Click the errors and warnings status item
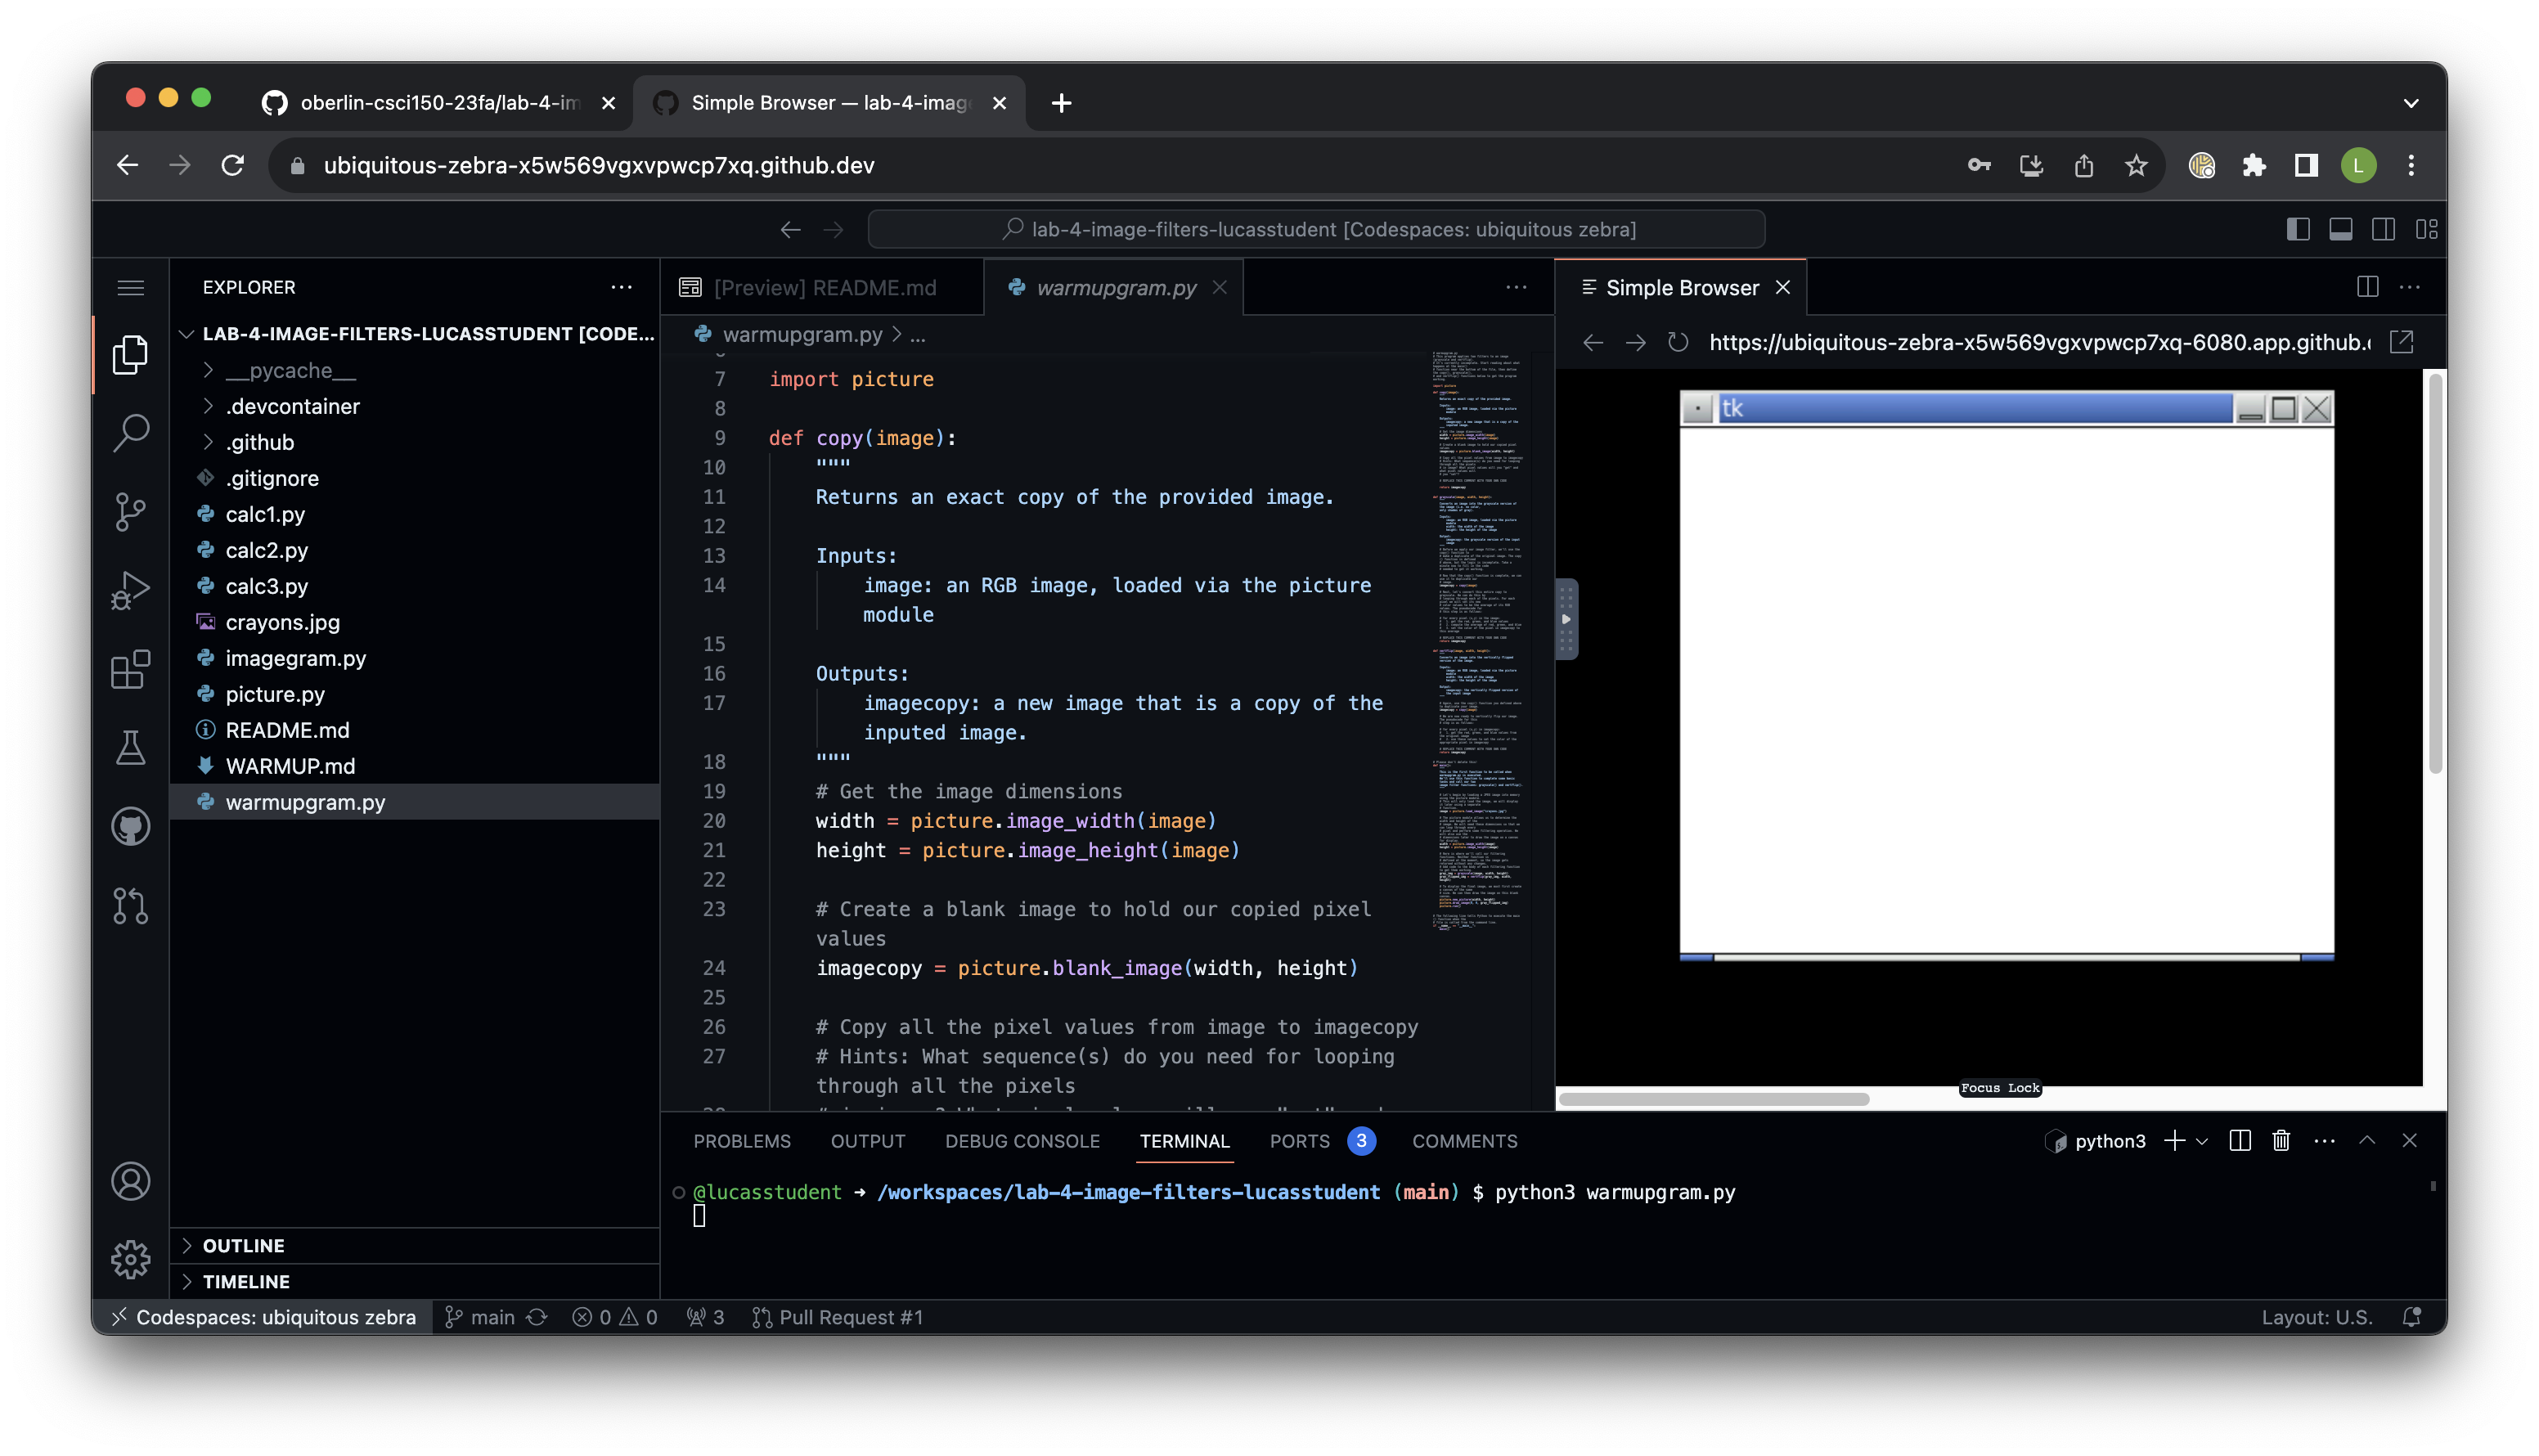Screen dimensions: 2539x1456 point(614,1317)
